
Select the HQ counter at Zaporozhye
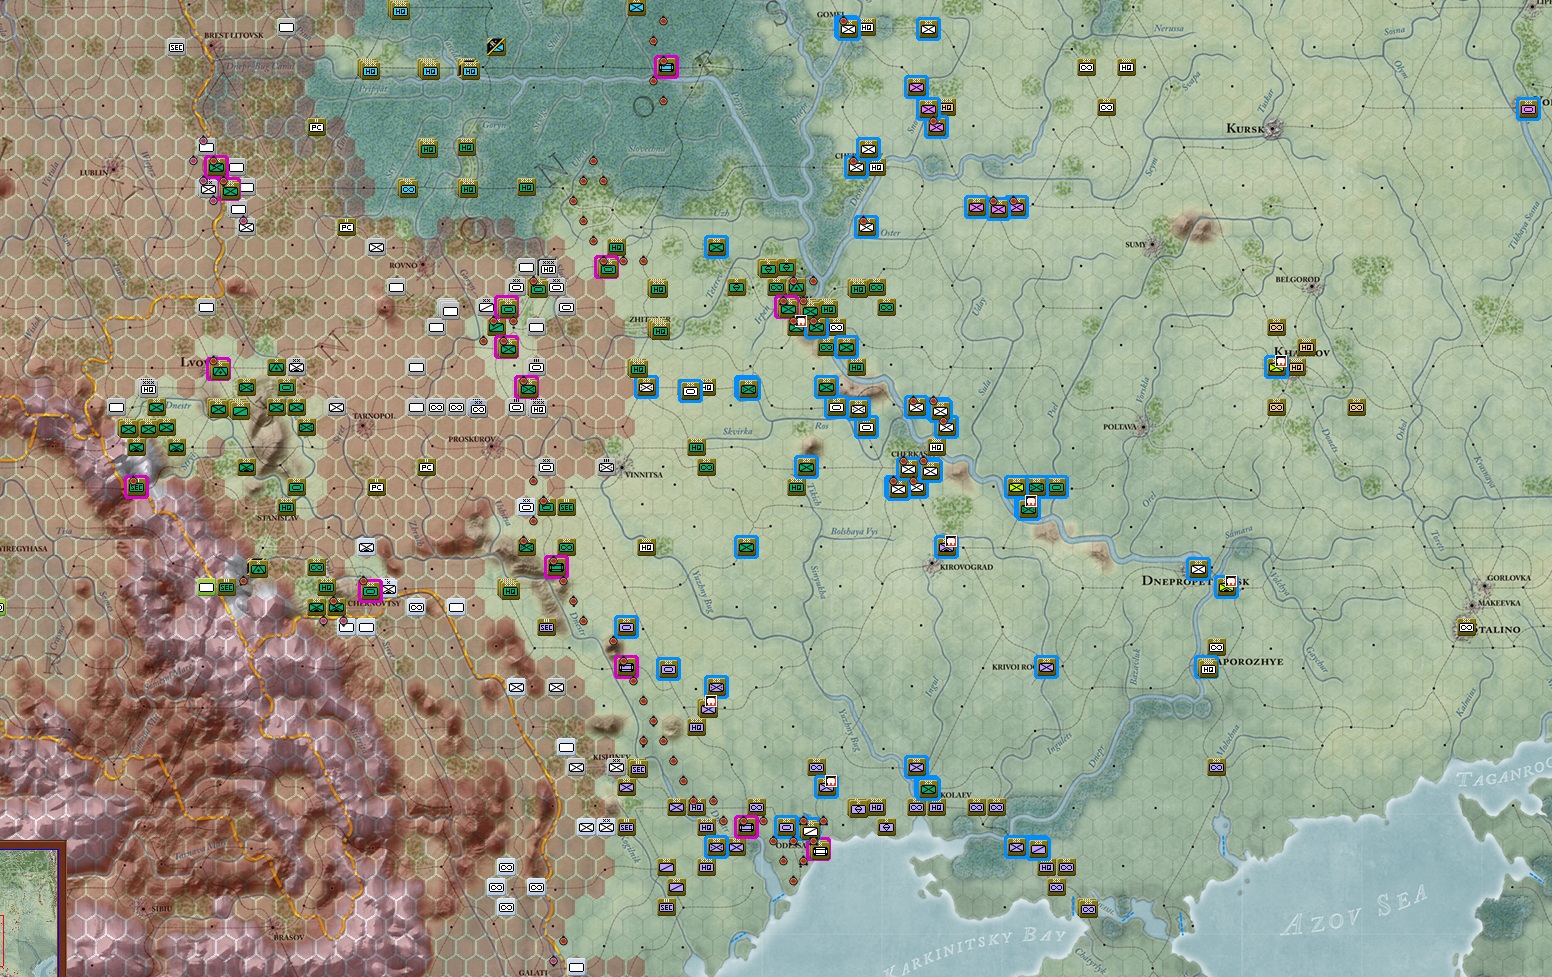tap(1207, 667)
